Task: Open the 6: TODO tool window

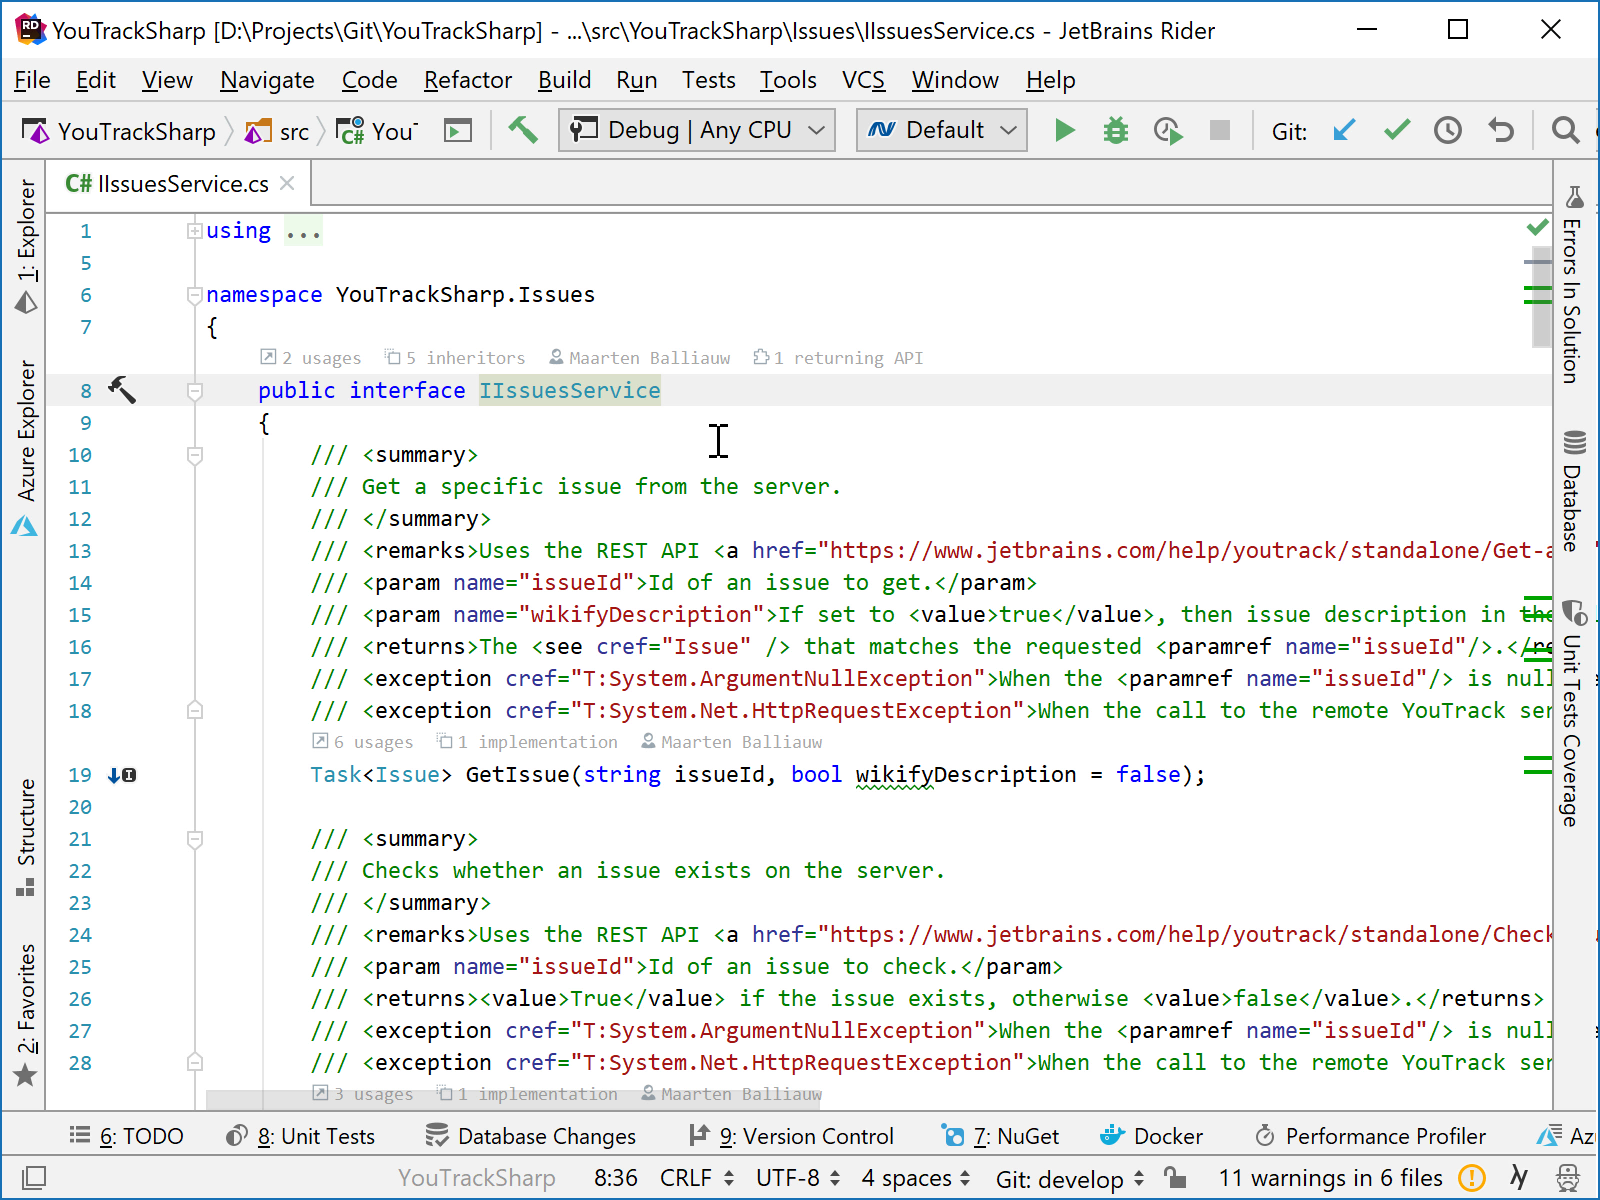Action: pyautogui.click(x=127, y=1136)
